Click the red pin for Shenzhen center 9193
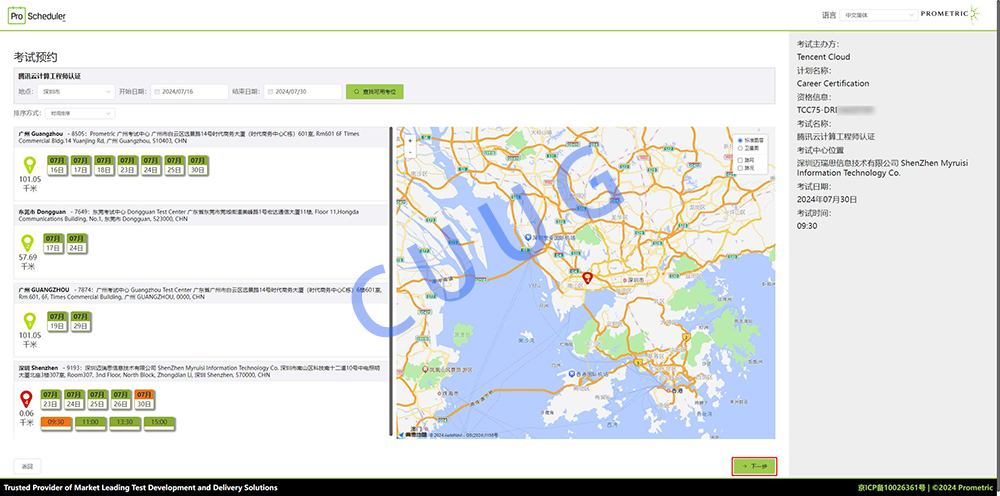1000x496 pixels. click(26, 400)
